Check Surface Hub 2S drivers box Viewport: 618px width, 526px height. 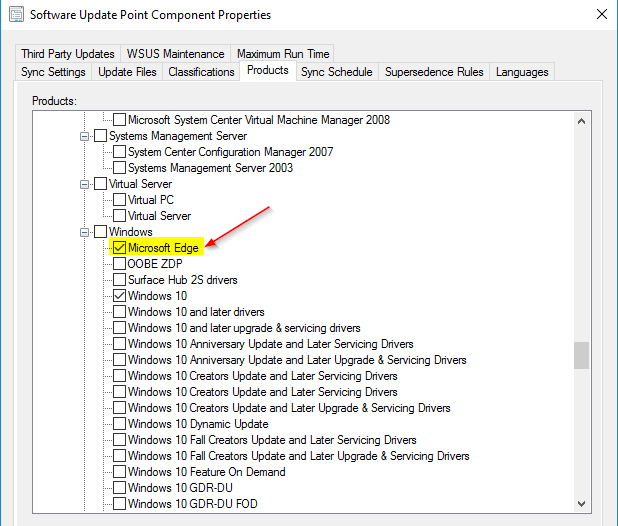tap(119, 280)
